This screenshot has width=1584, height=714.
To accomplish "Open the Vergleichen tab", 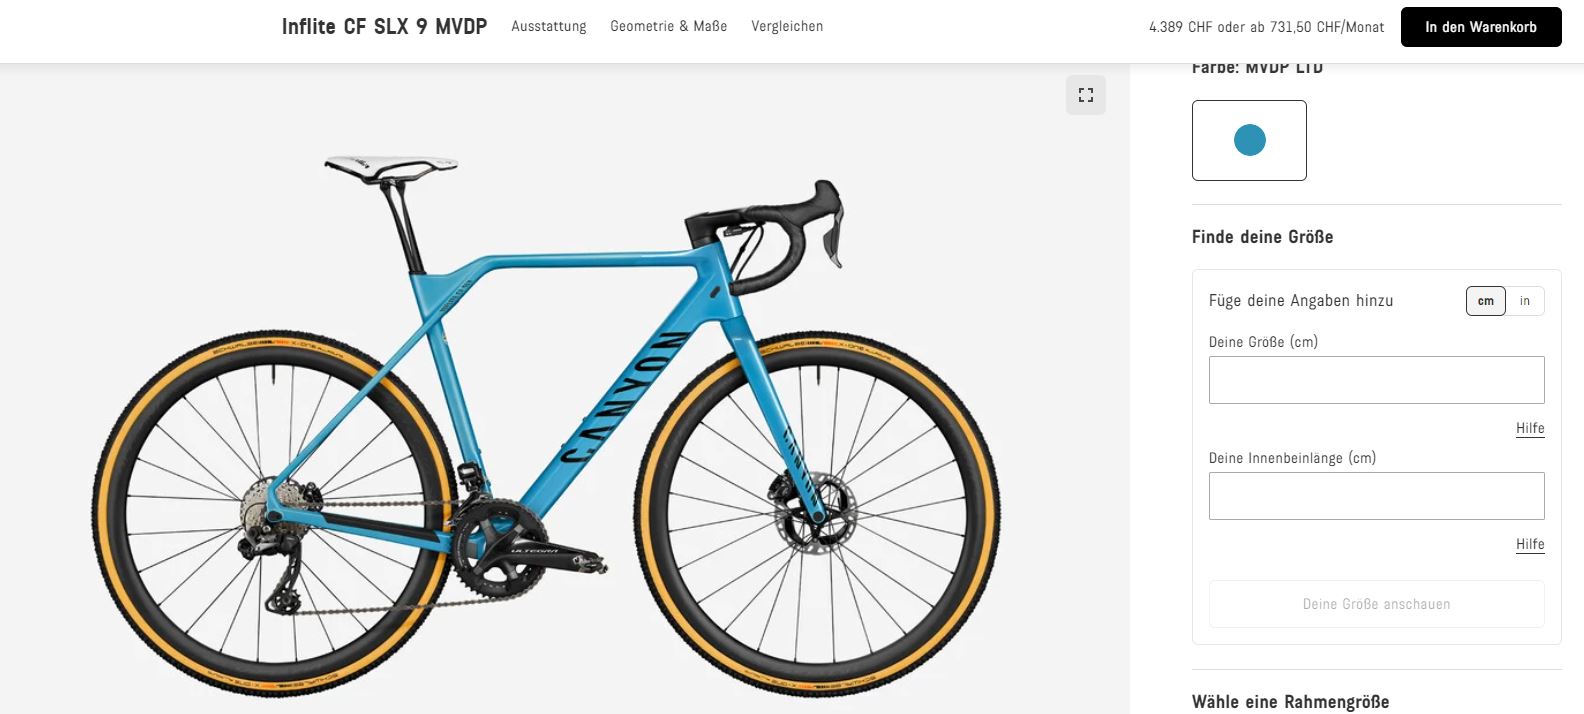I will click(x=787, y=26).
